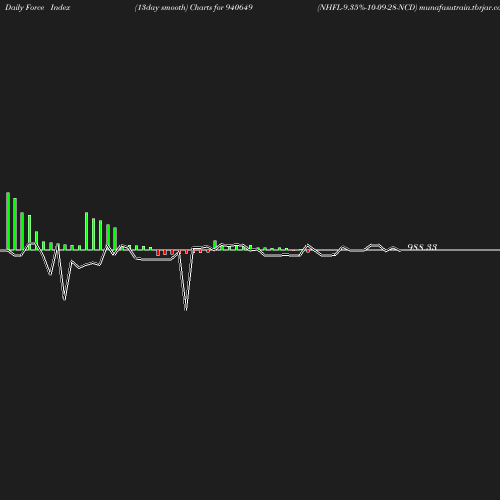Click the tallest green bar at chart start
Screen dimensions: 500x500
coord(8,221)
